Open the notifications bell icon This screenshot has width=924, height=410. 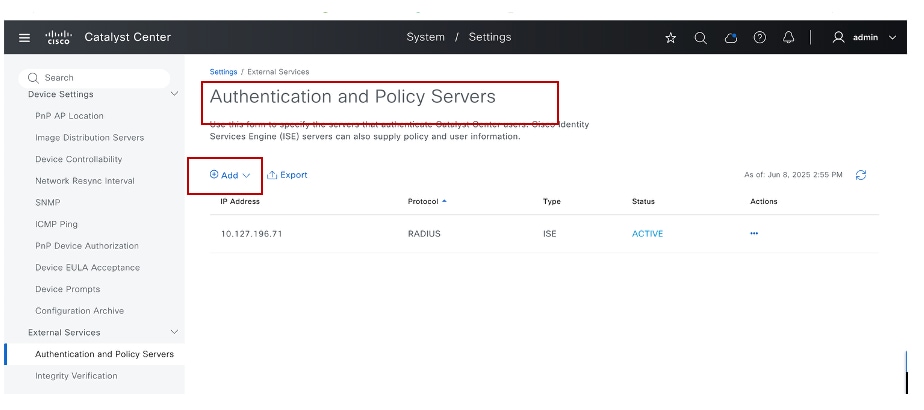pyautogui.click(x=788, y=37)
